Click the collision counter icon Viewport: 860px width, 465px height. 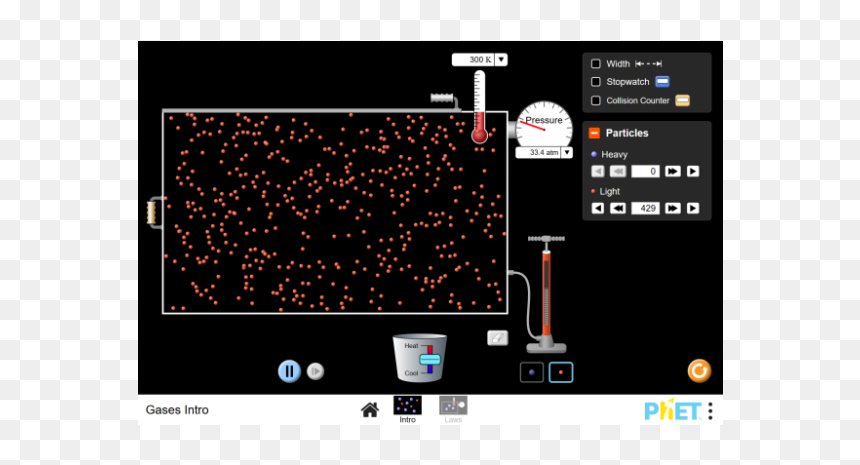click(x=682, y=100)
